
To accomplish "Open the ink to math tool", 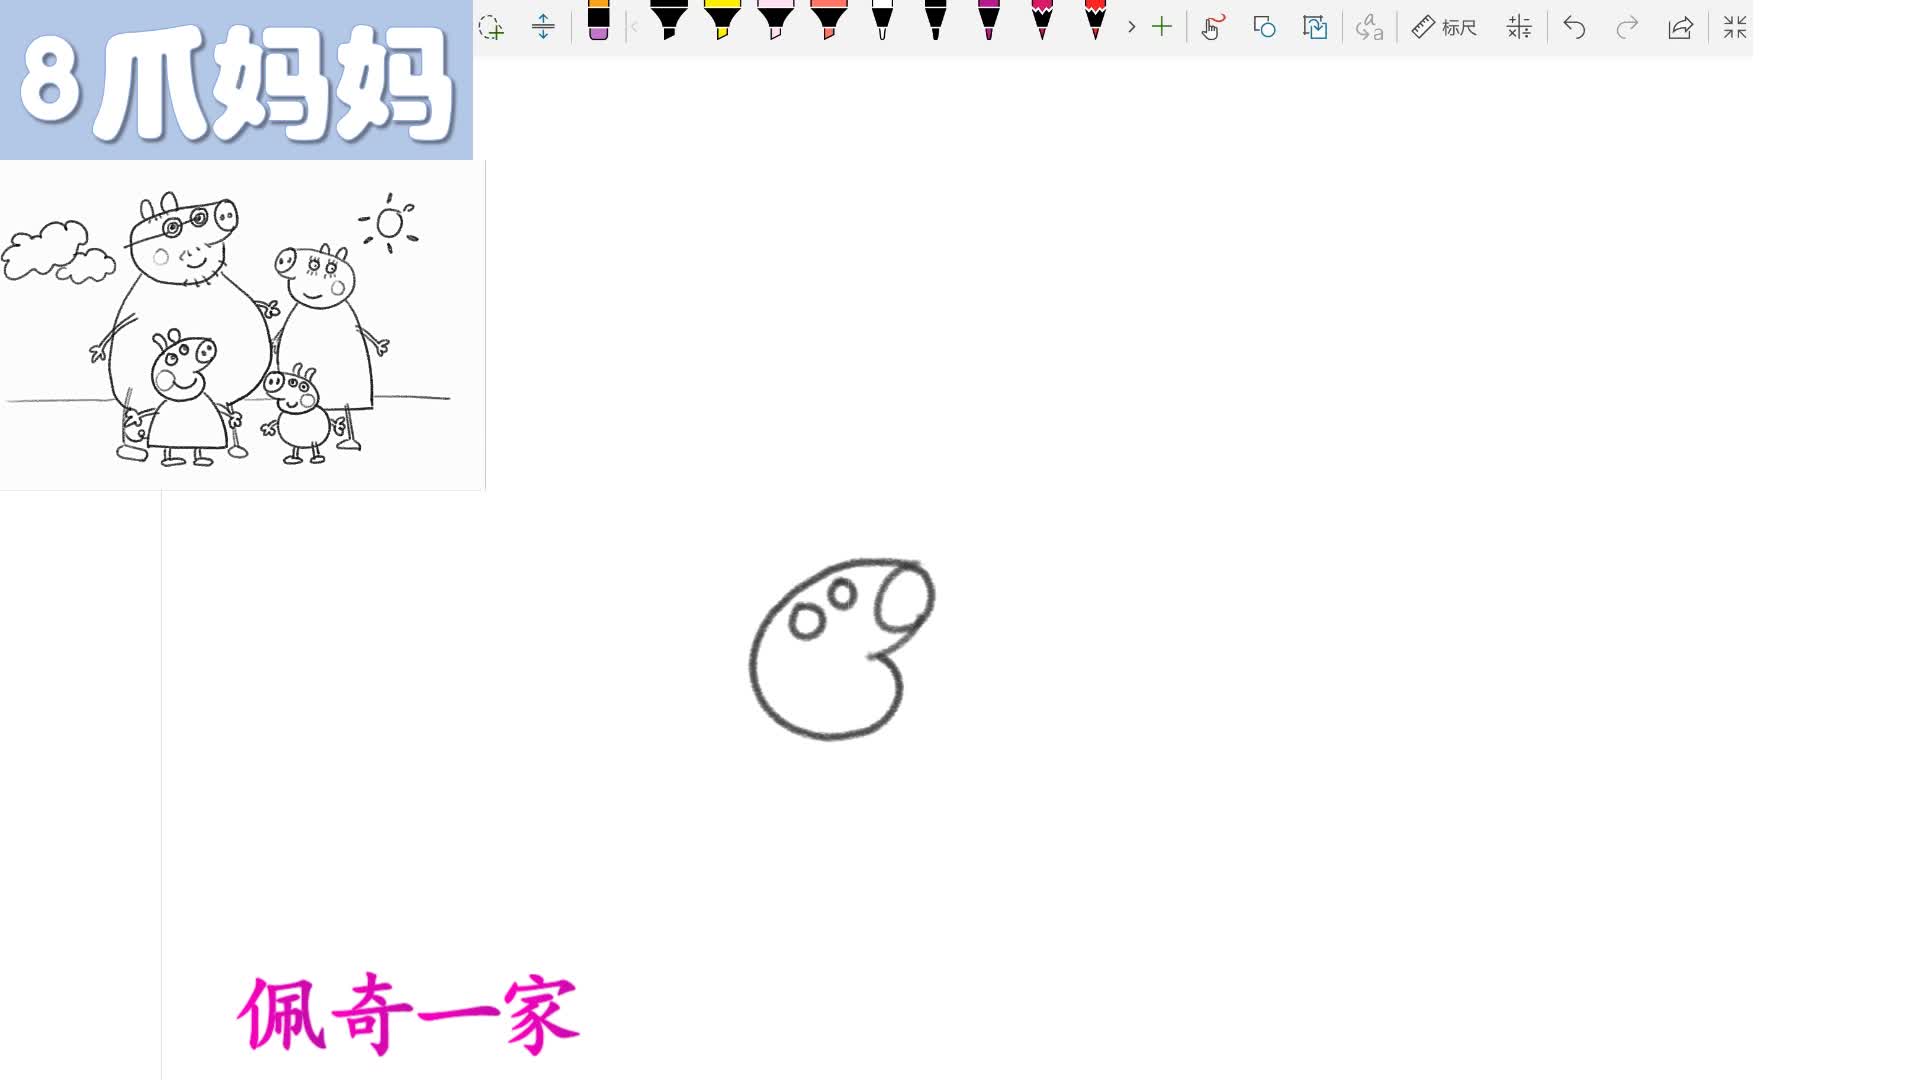I will point(1519,27).
